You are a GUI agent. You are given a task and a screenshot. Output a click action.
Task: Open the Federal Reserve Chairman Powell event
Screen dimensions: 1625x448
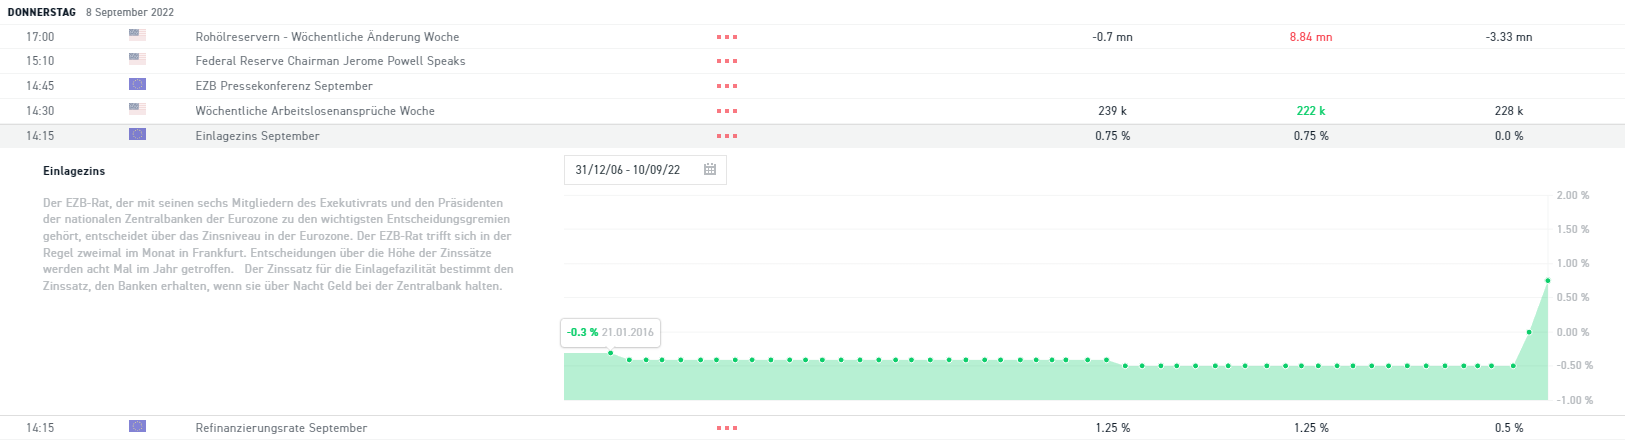click(812, 61)
